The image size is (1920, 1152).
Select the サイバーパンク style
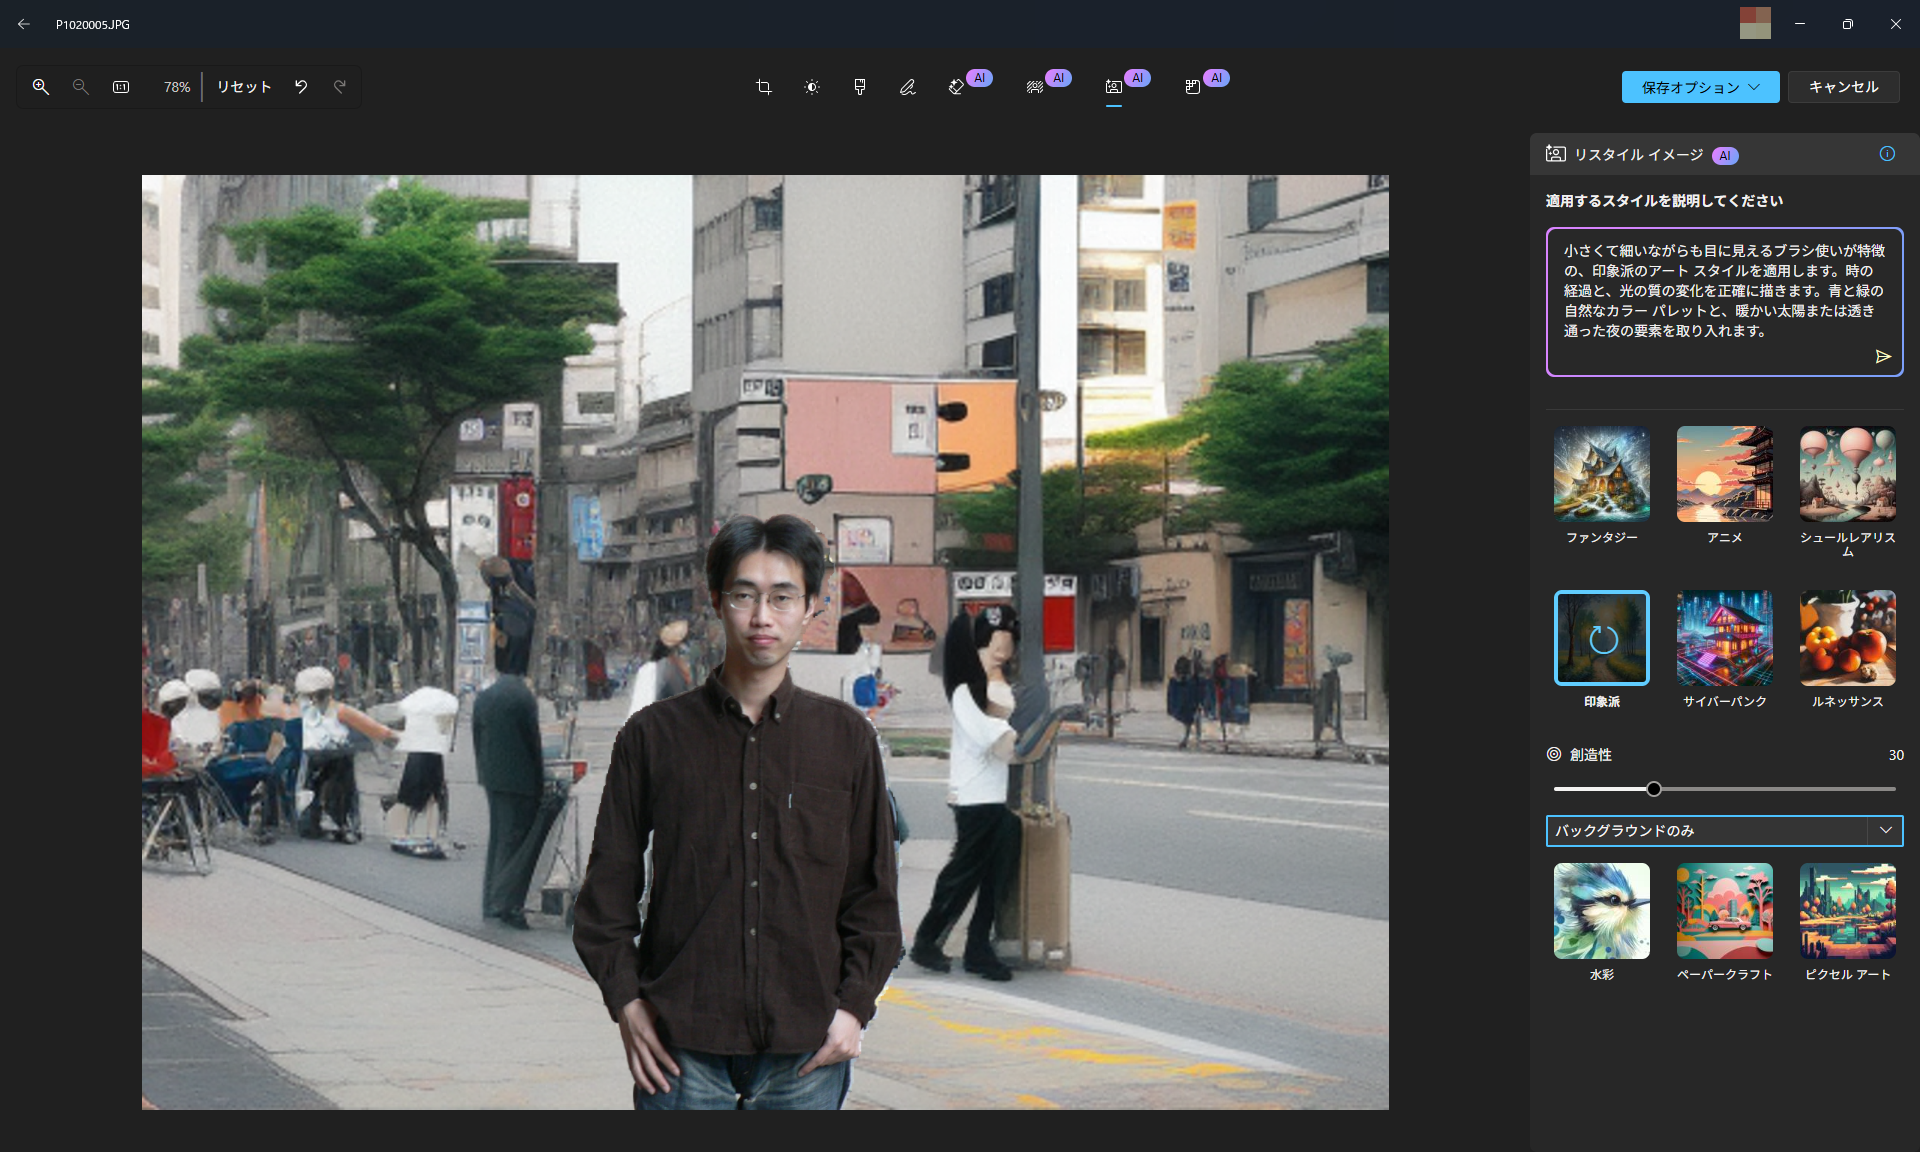(x=1723, y=637)
